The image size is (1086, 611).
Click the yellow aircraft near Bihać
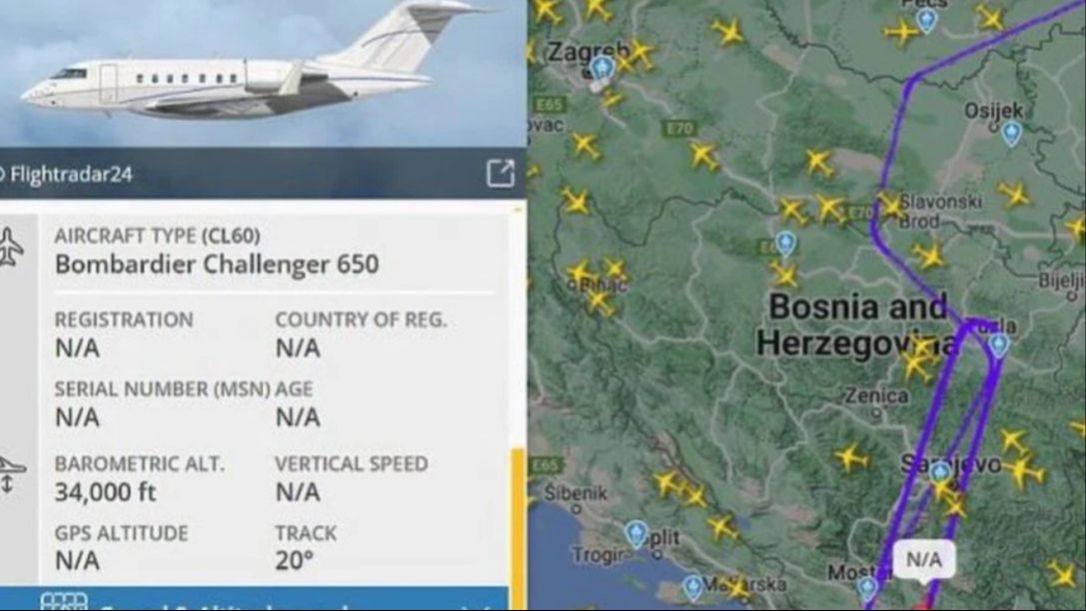coord(600,301)
